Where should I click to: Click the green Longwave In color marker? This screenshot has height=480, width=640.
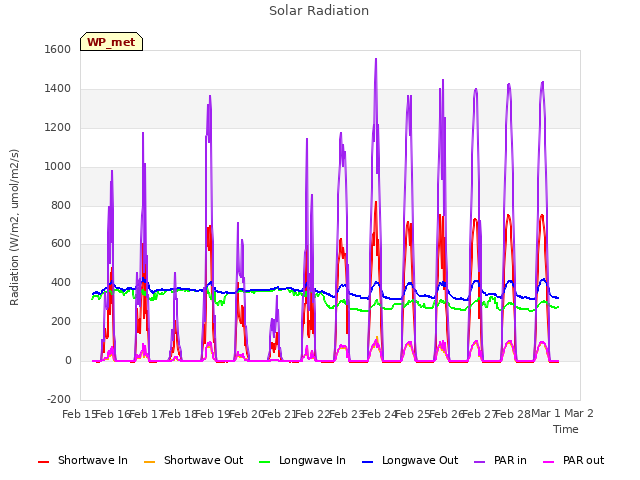click(265, 462)
